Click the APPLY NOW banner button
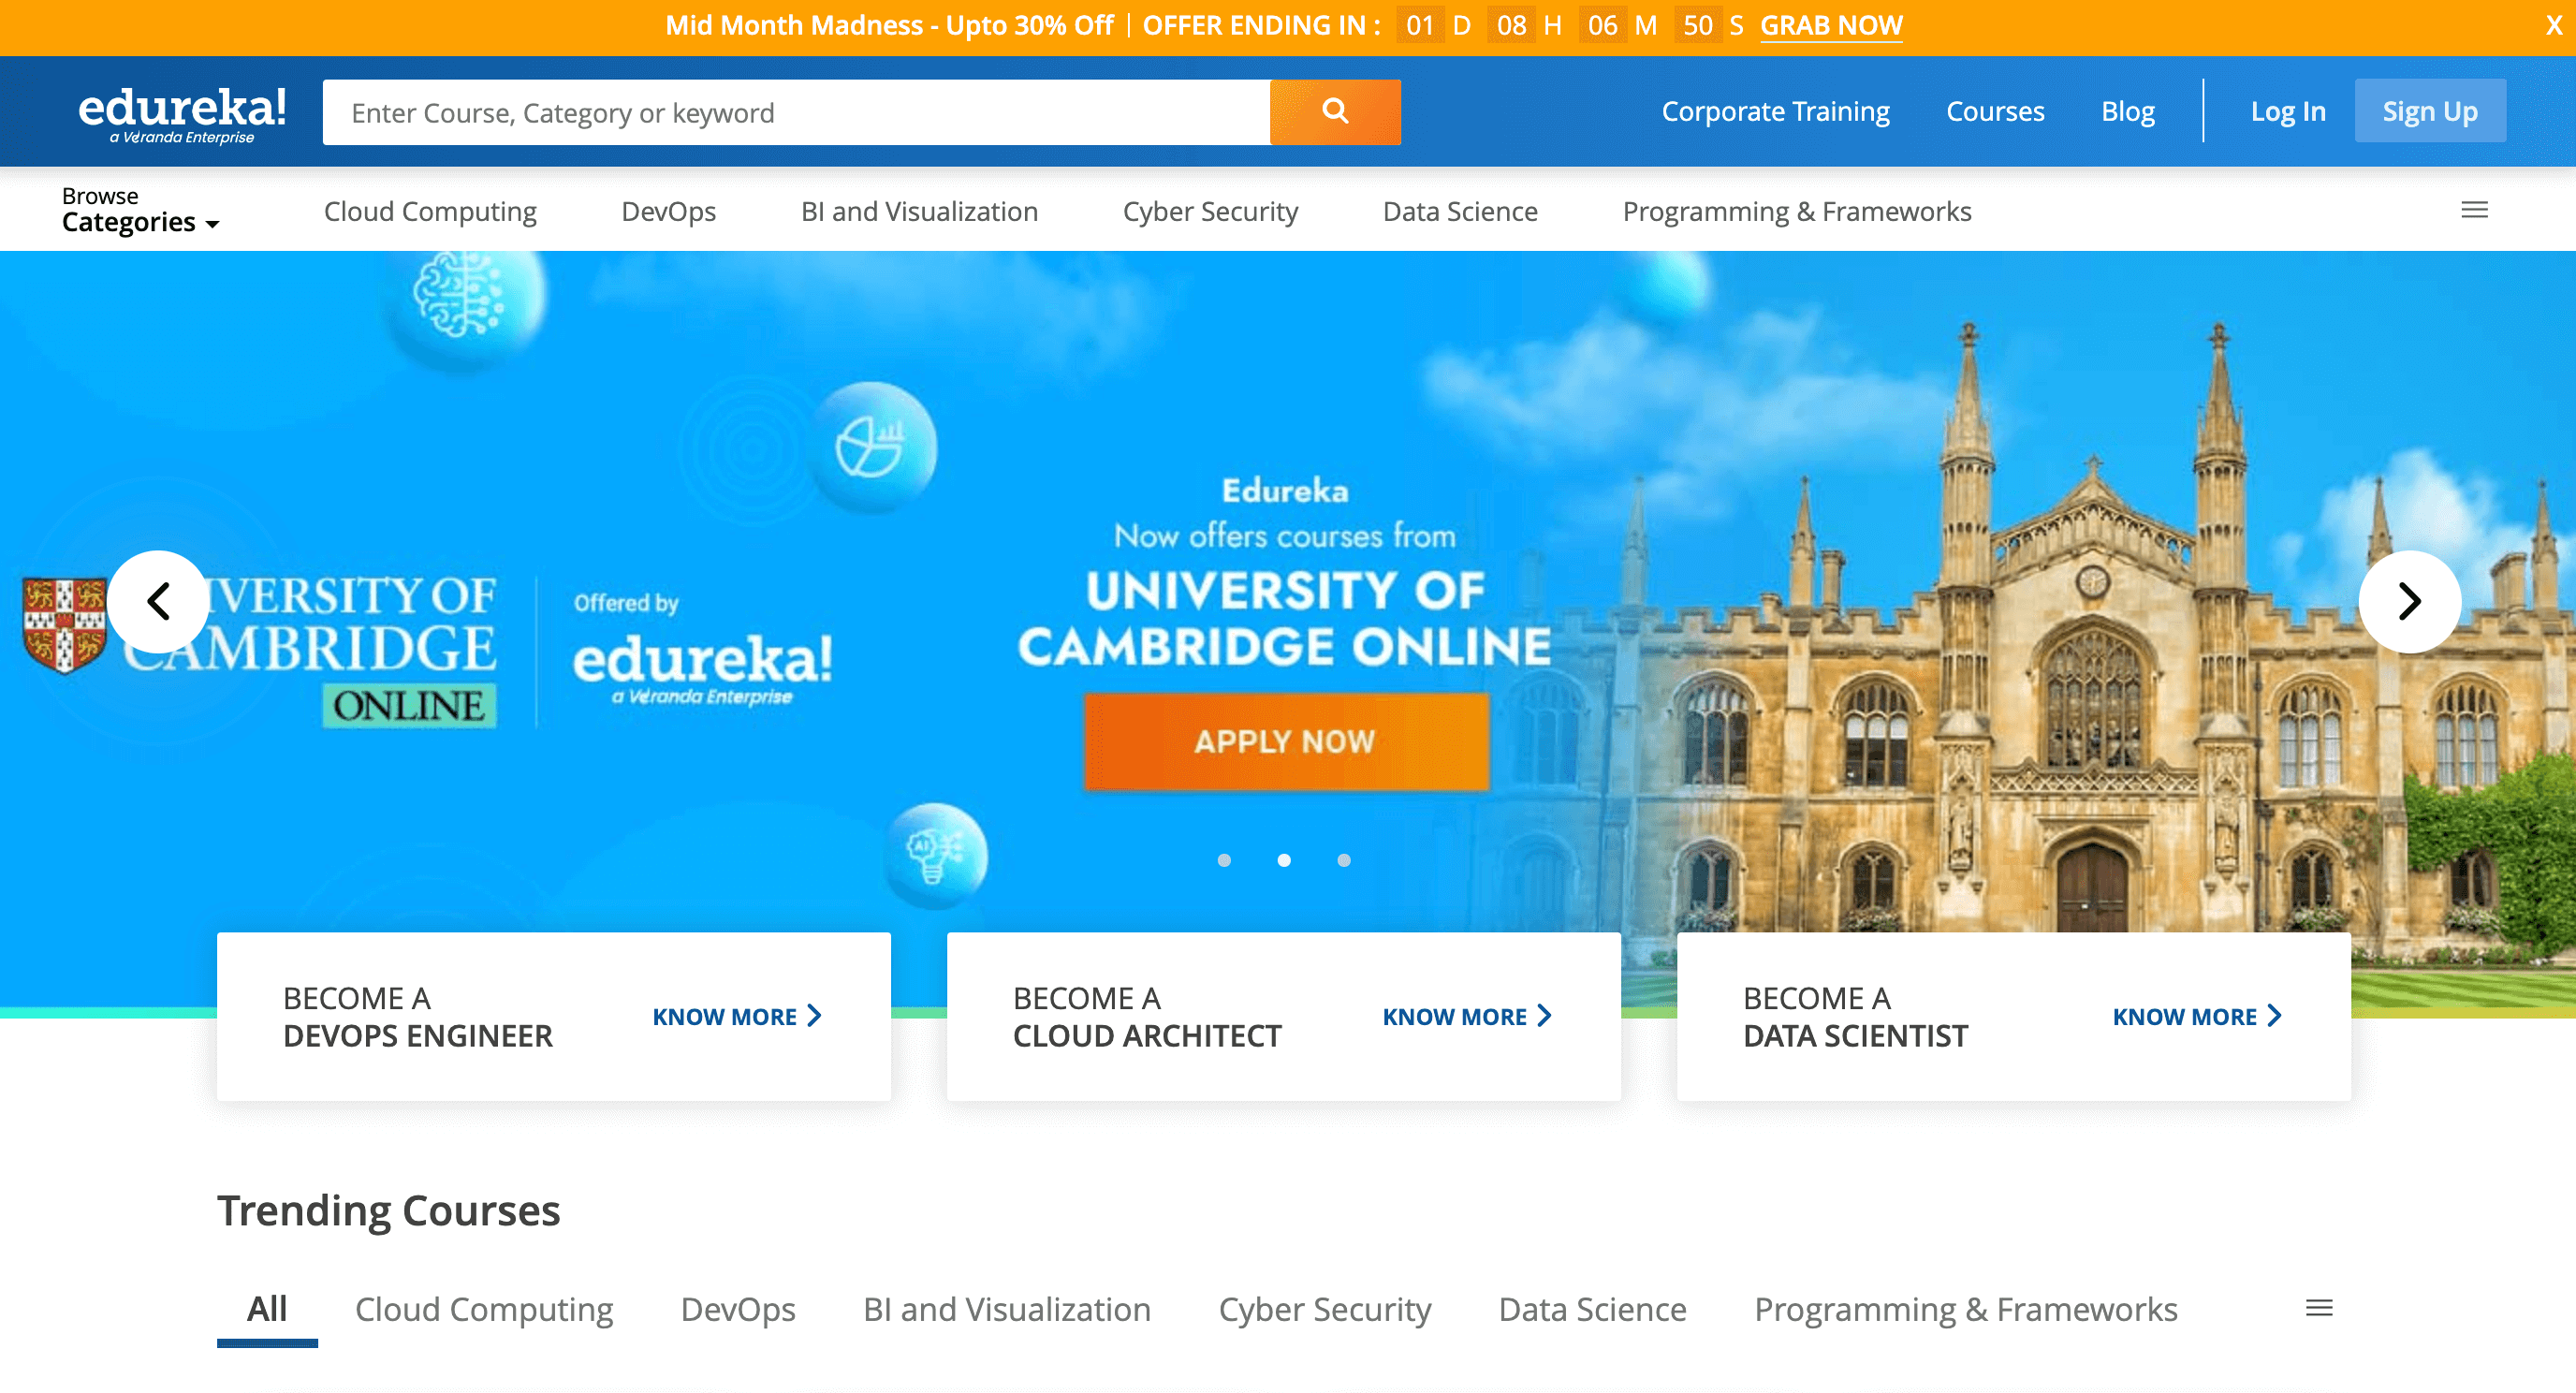 click(1286, 742)
